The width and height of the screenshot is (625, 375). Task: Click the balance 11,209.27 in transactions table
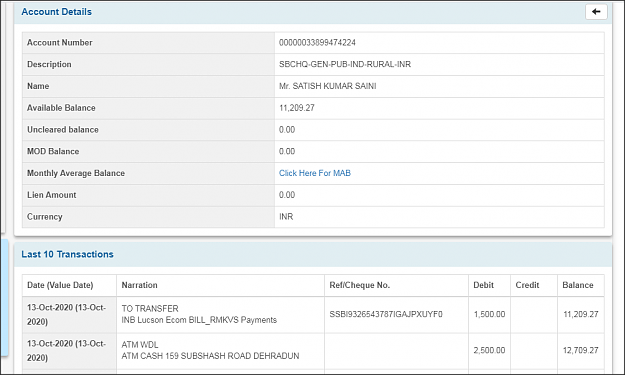(580, 314)
